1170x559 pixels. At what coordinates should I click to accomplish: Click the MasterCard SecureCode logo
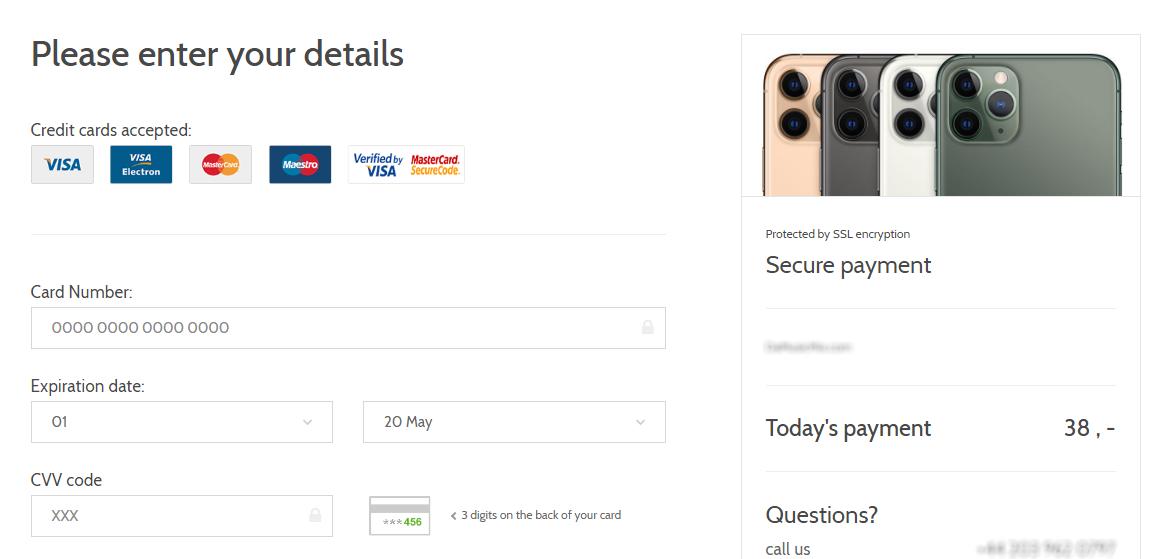pos(435,165)
